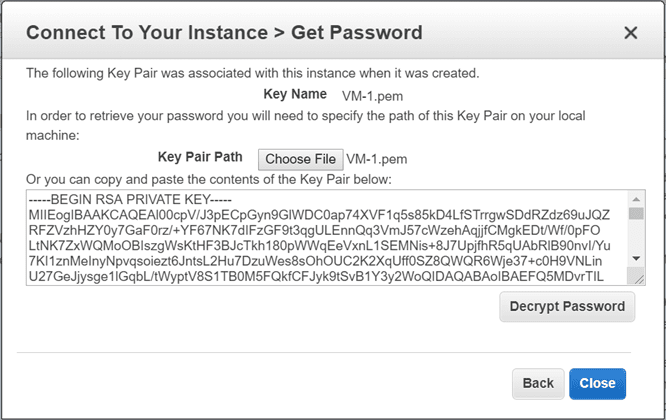The height and width of the screenshot is (420, 666).
Task: Click the Key Name label
Action: point(294,94)
